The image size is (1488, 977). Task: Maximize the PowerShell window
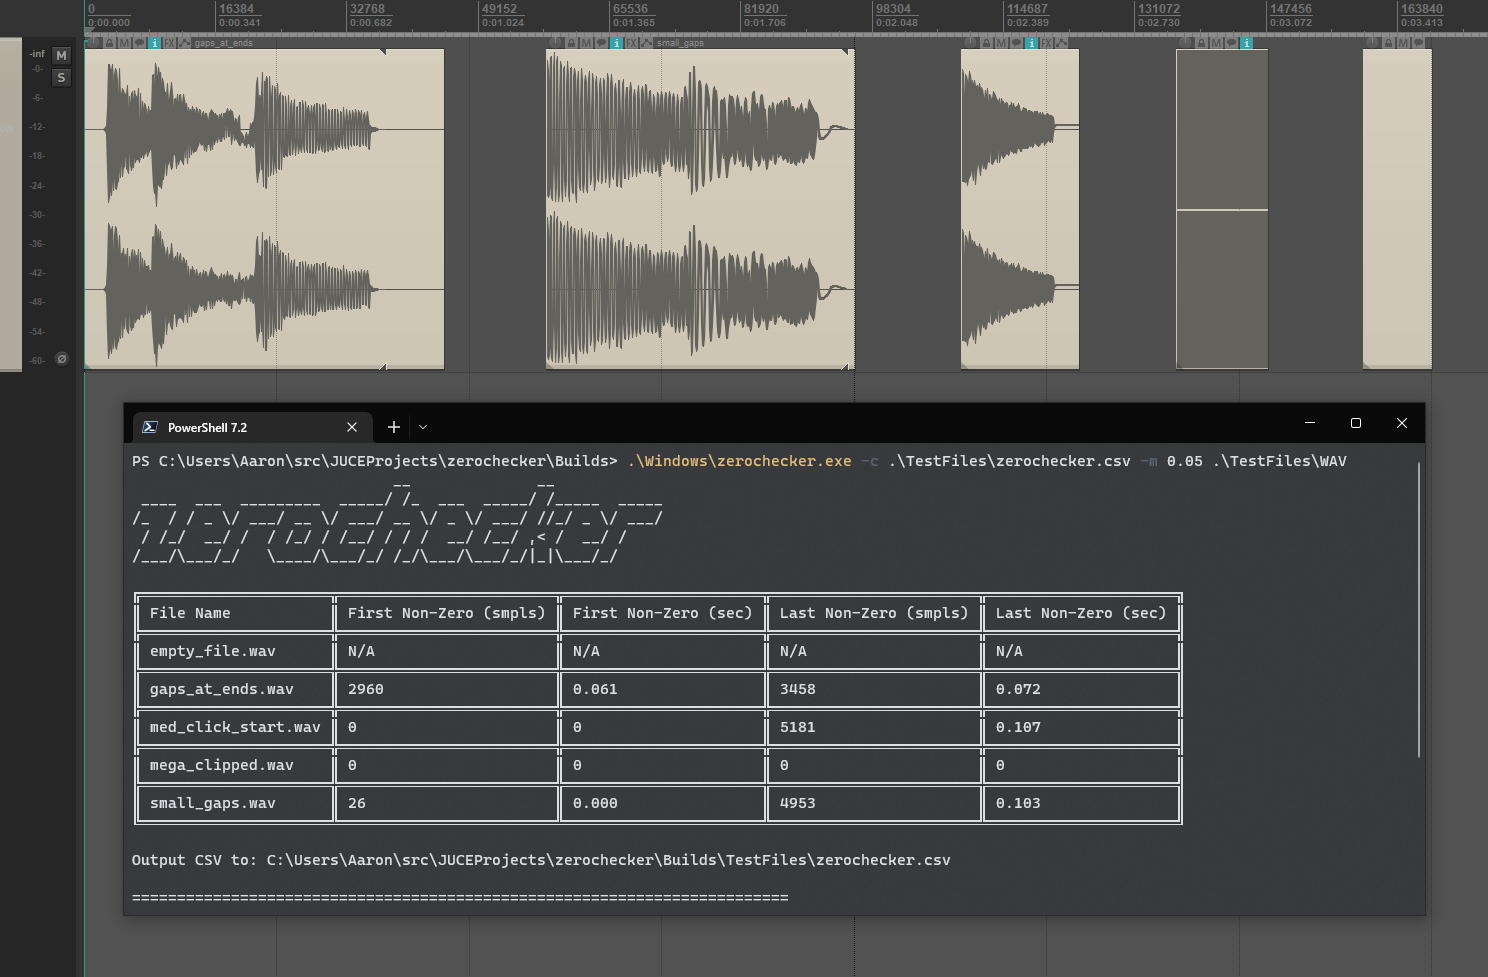pos(1356,423)
